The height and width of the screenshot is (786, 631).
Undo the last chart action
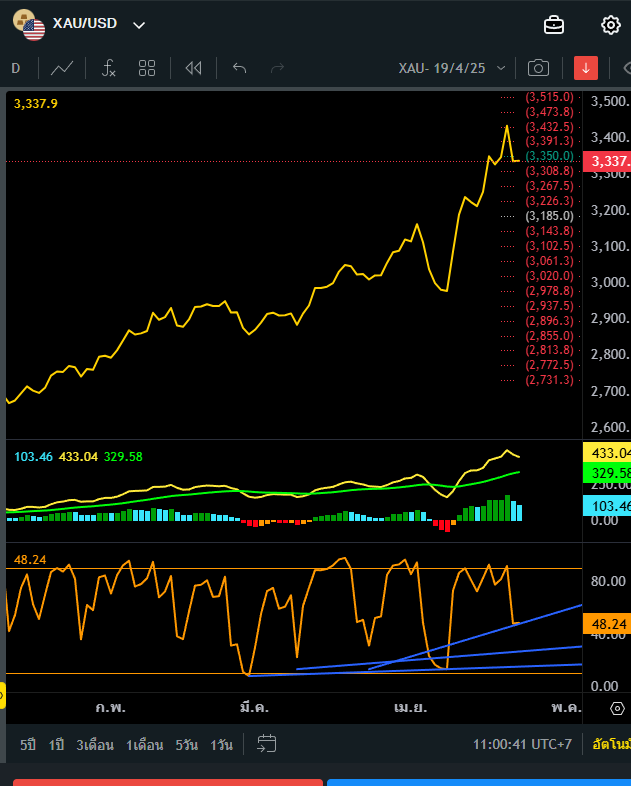click(240, 68)
